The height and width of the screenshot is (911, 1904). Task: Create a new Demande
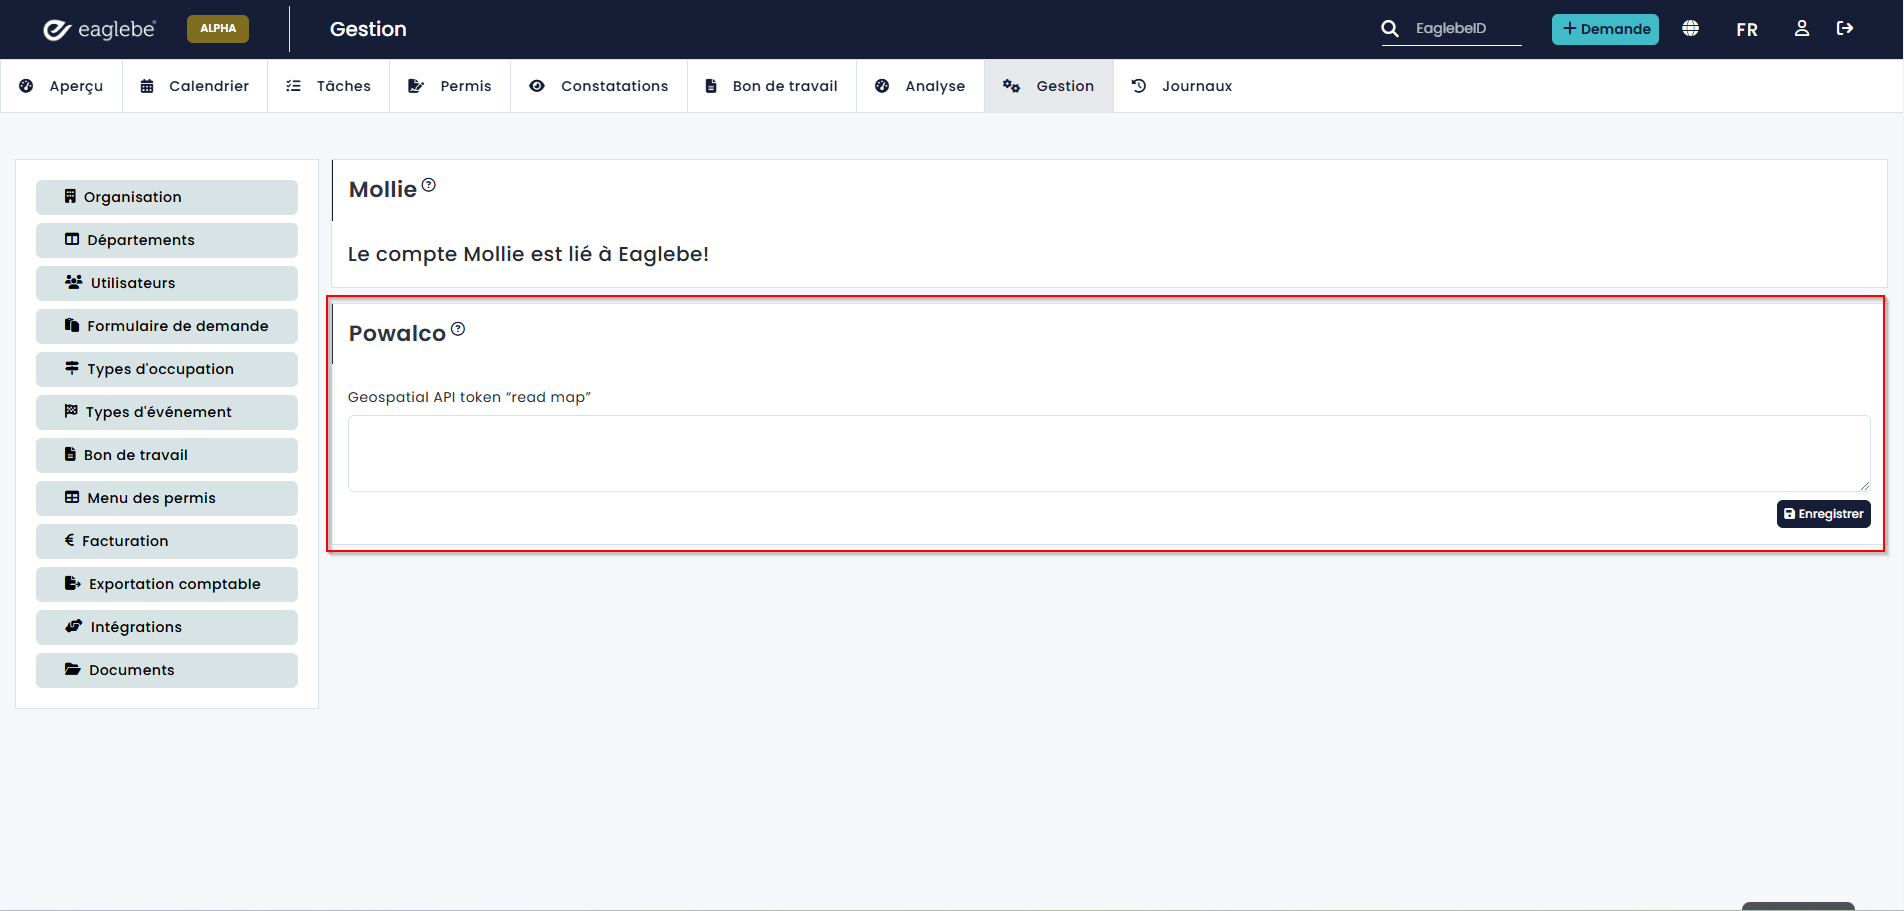coord(1605,29)
